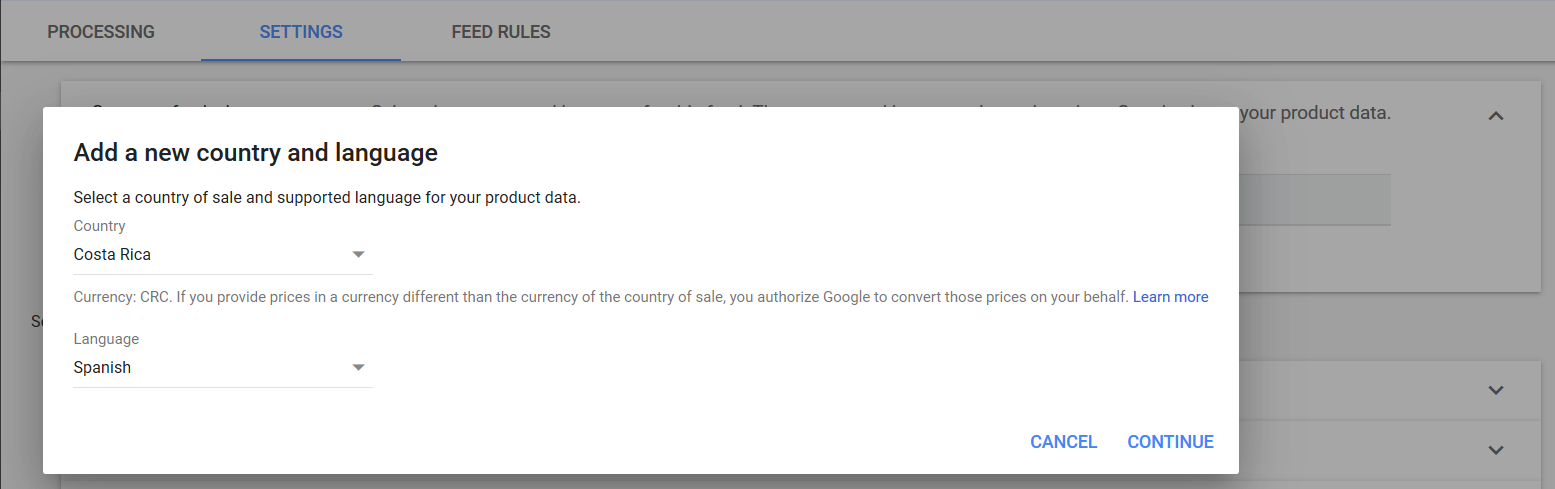Click Continue to confirm country and language
This screenshot has height=489, width=1555.
(1170, 442)
